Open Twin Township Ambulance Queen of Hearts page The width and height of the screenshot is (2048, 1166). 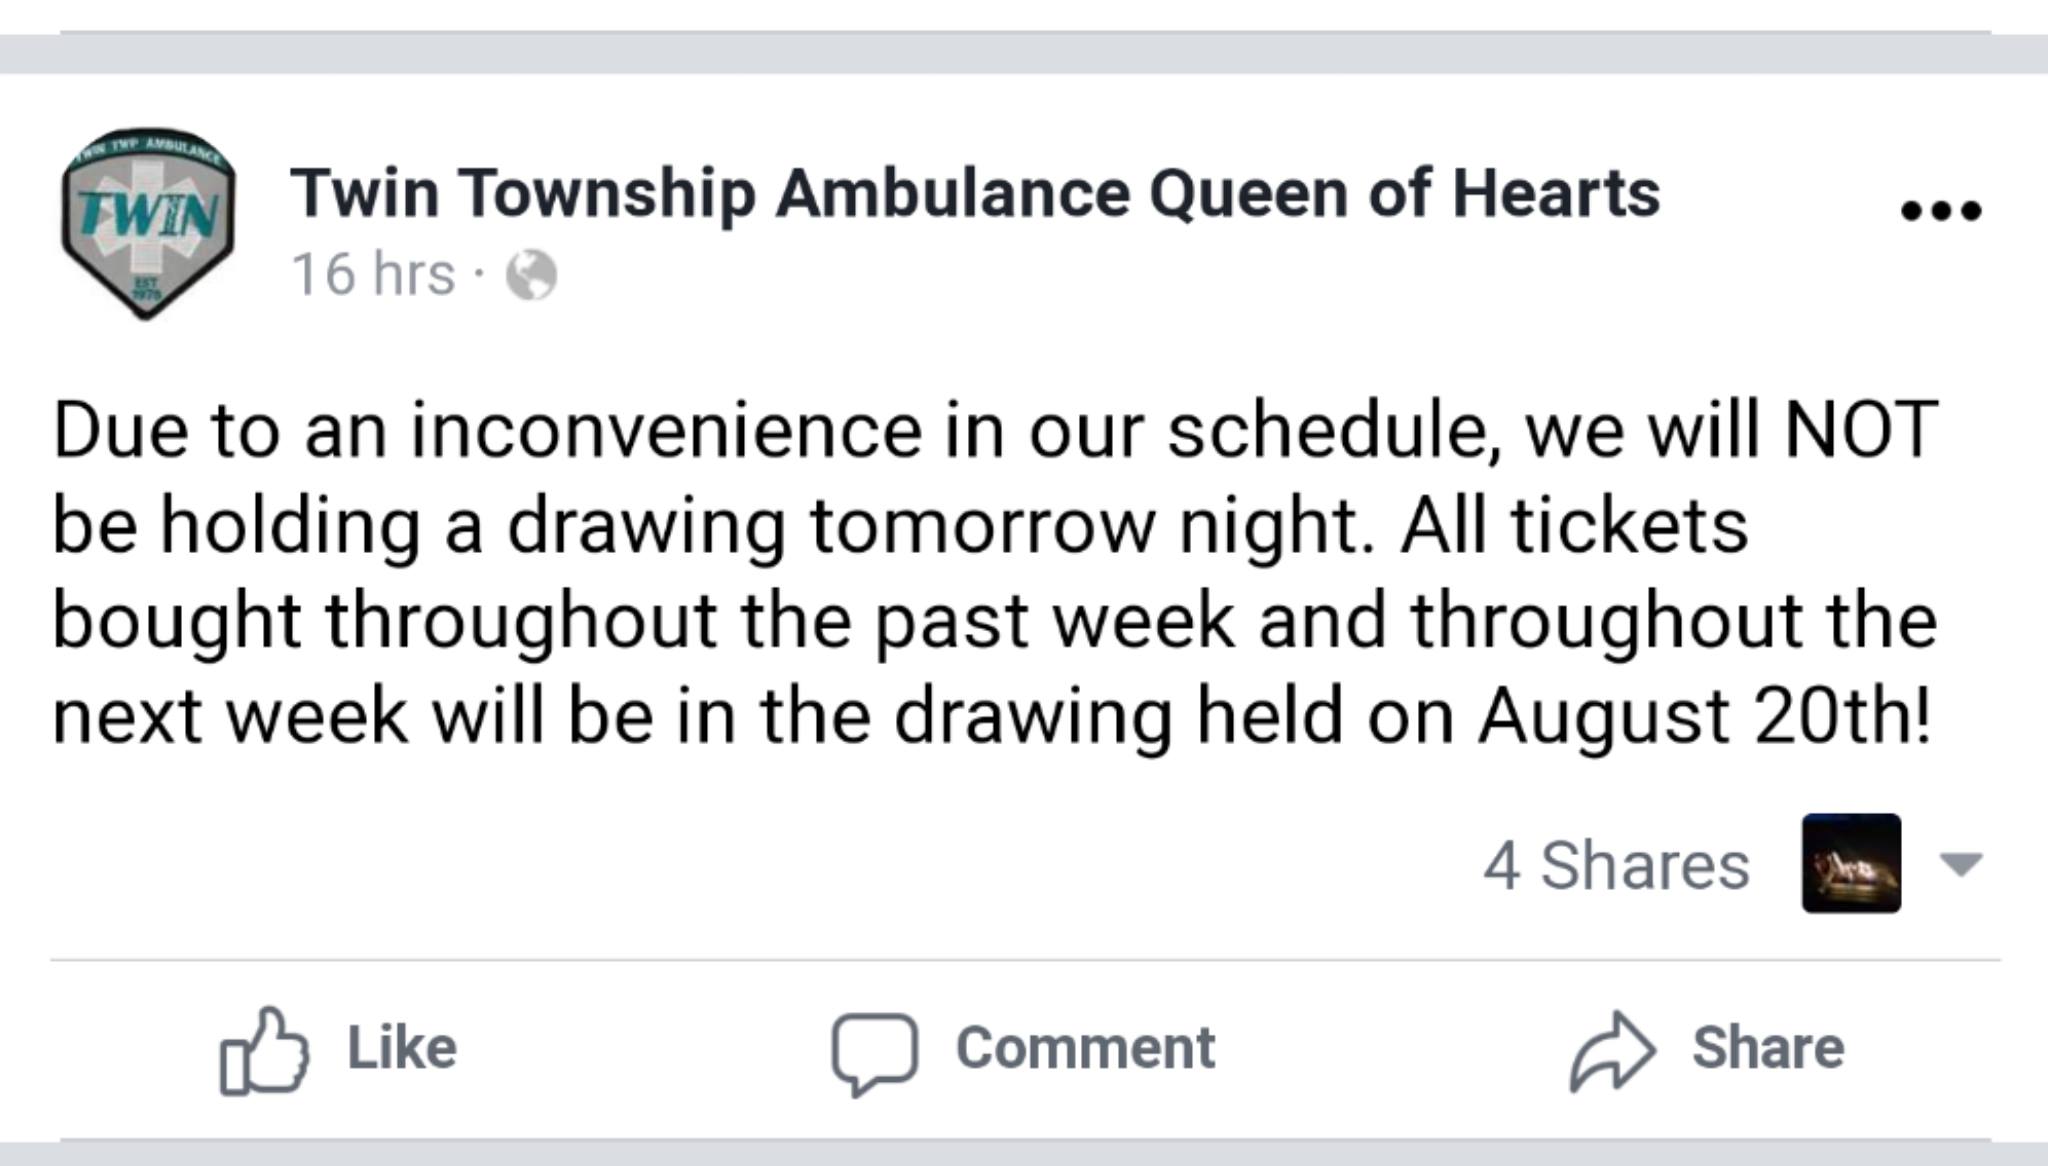click(975, 192)
